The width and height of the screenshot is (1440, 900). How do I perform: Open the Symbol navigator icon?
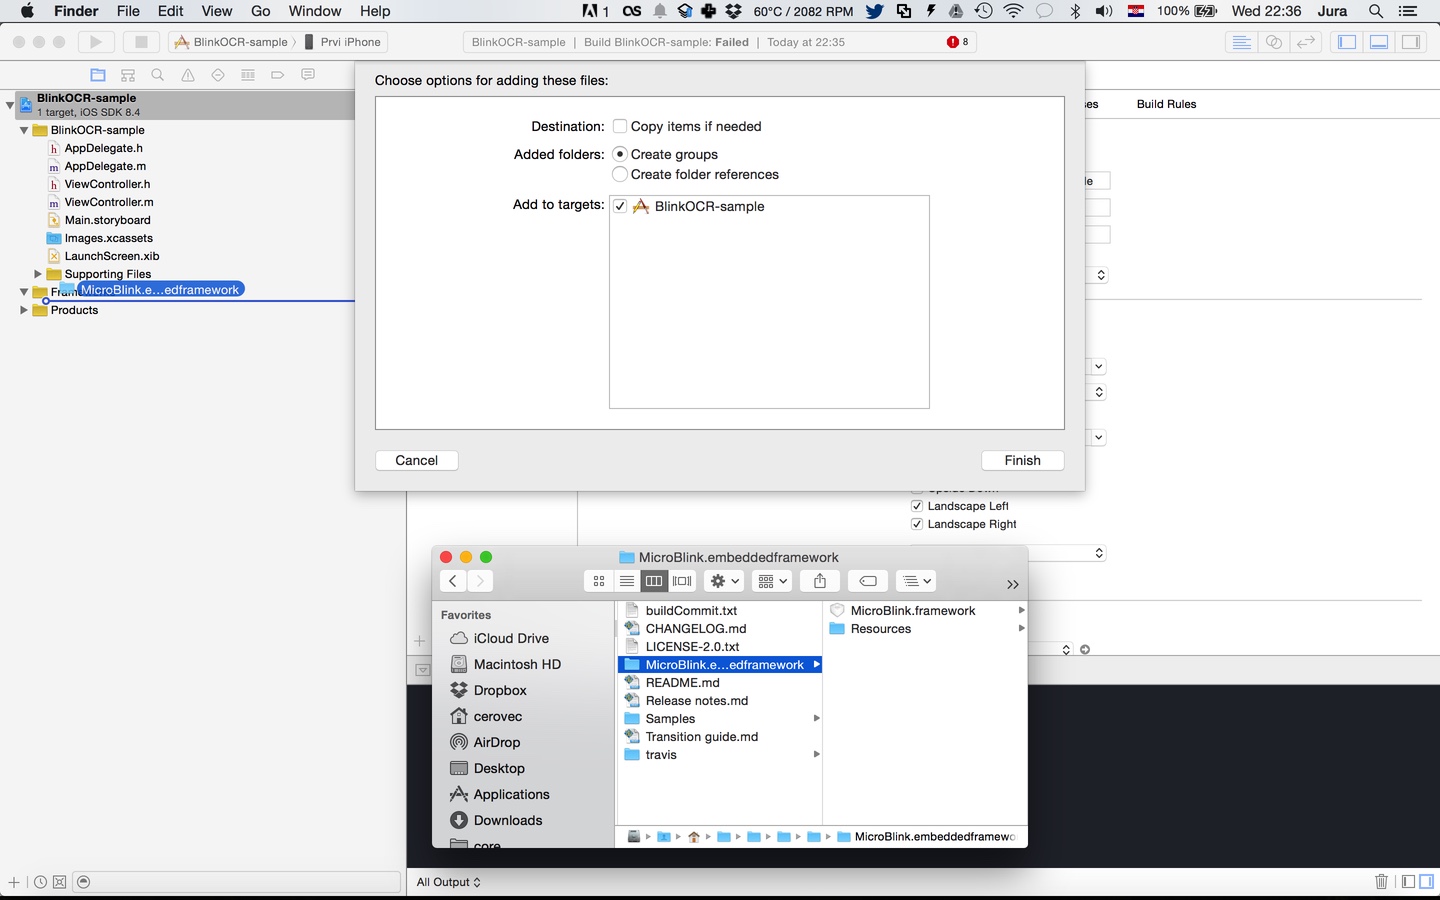[x=128, y=75]
